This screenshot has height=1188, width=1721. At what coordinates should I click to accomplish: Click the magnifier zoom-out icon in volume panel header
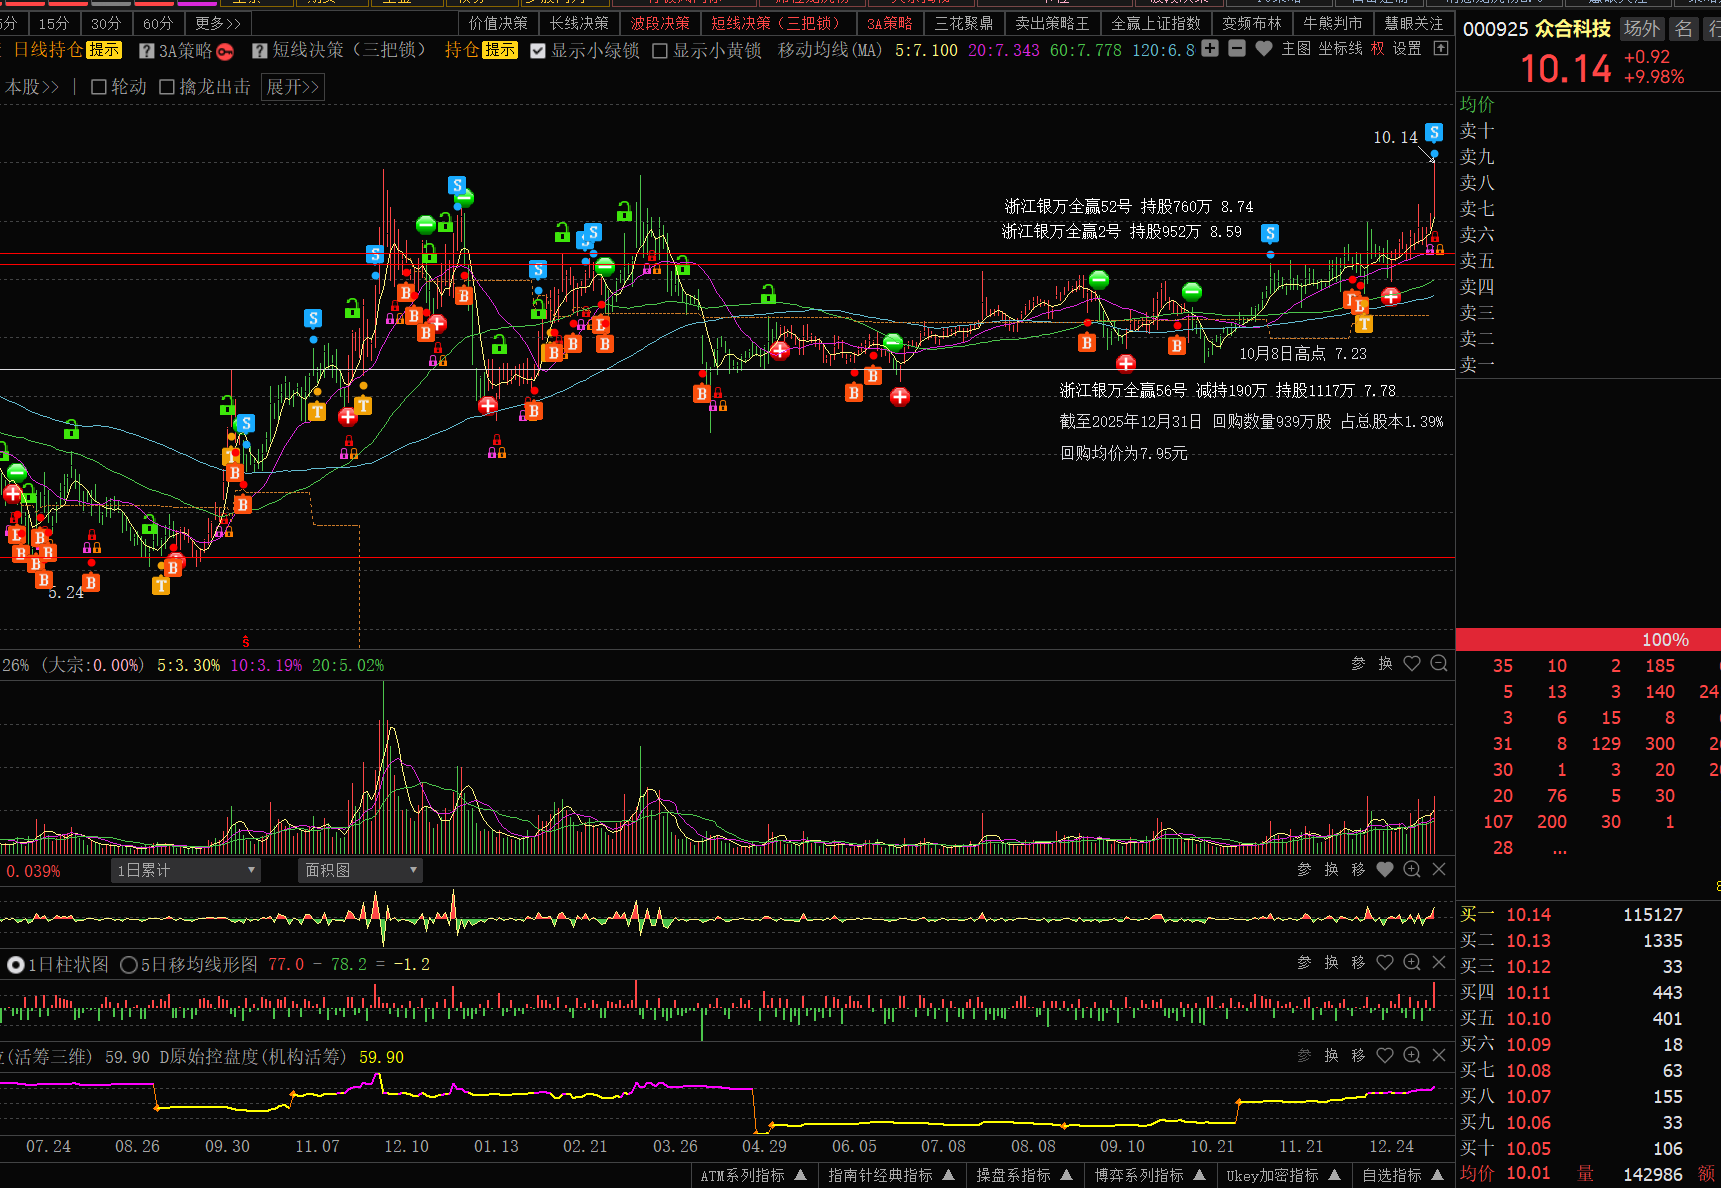1439,663
